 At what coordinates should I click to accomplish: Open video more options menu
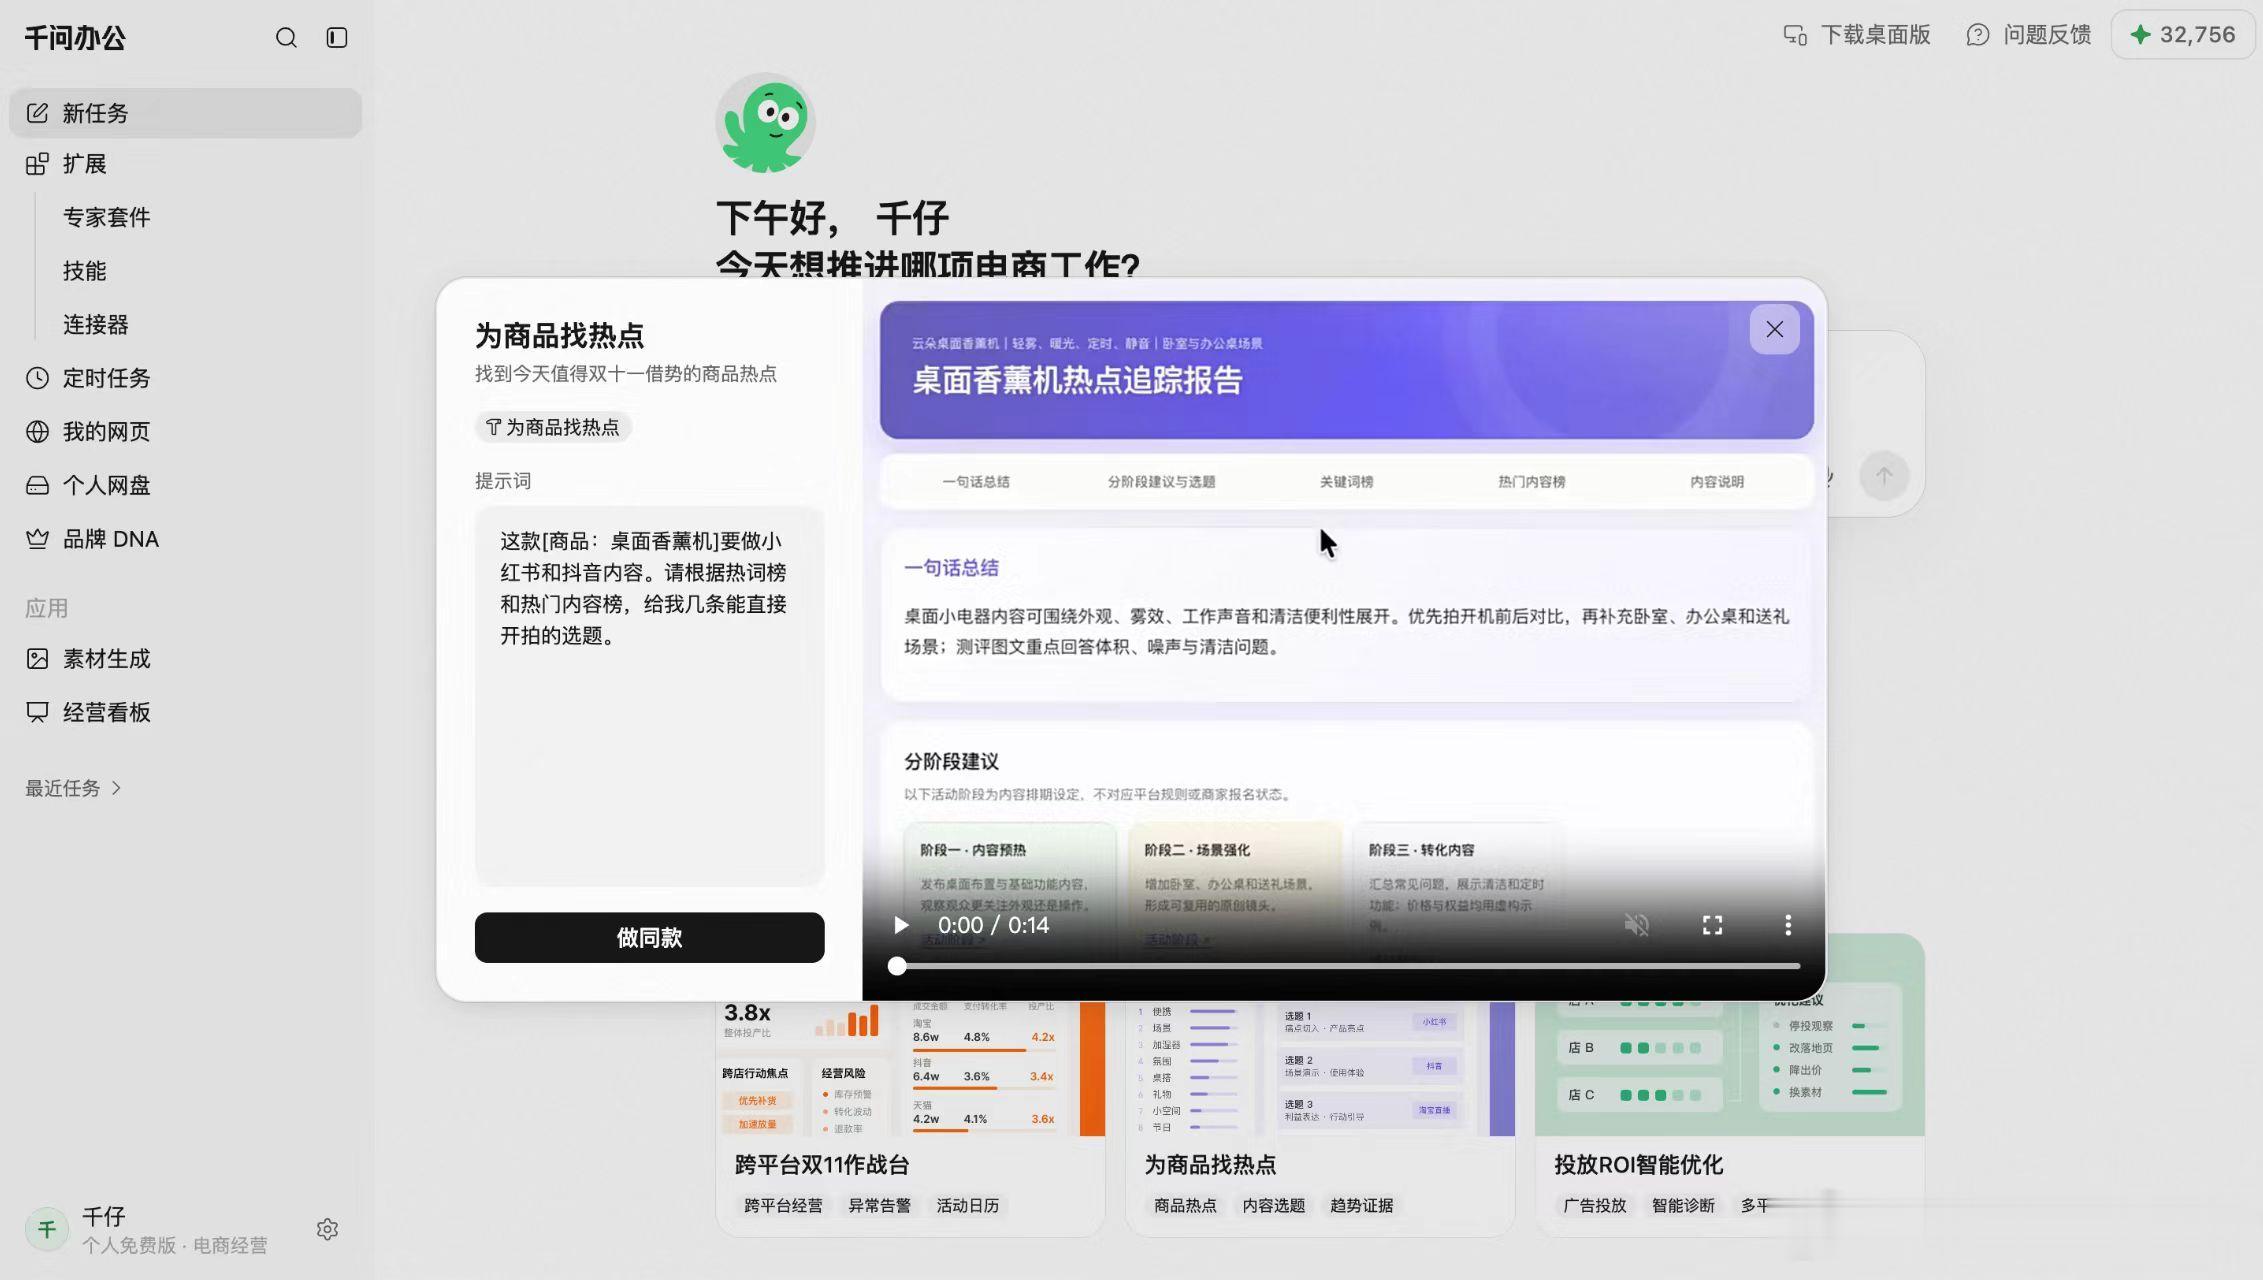[1788, 925]
